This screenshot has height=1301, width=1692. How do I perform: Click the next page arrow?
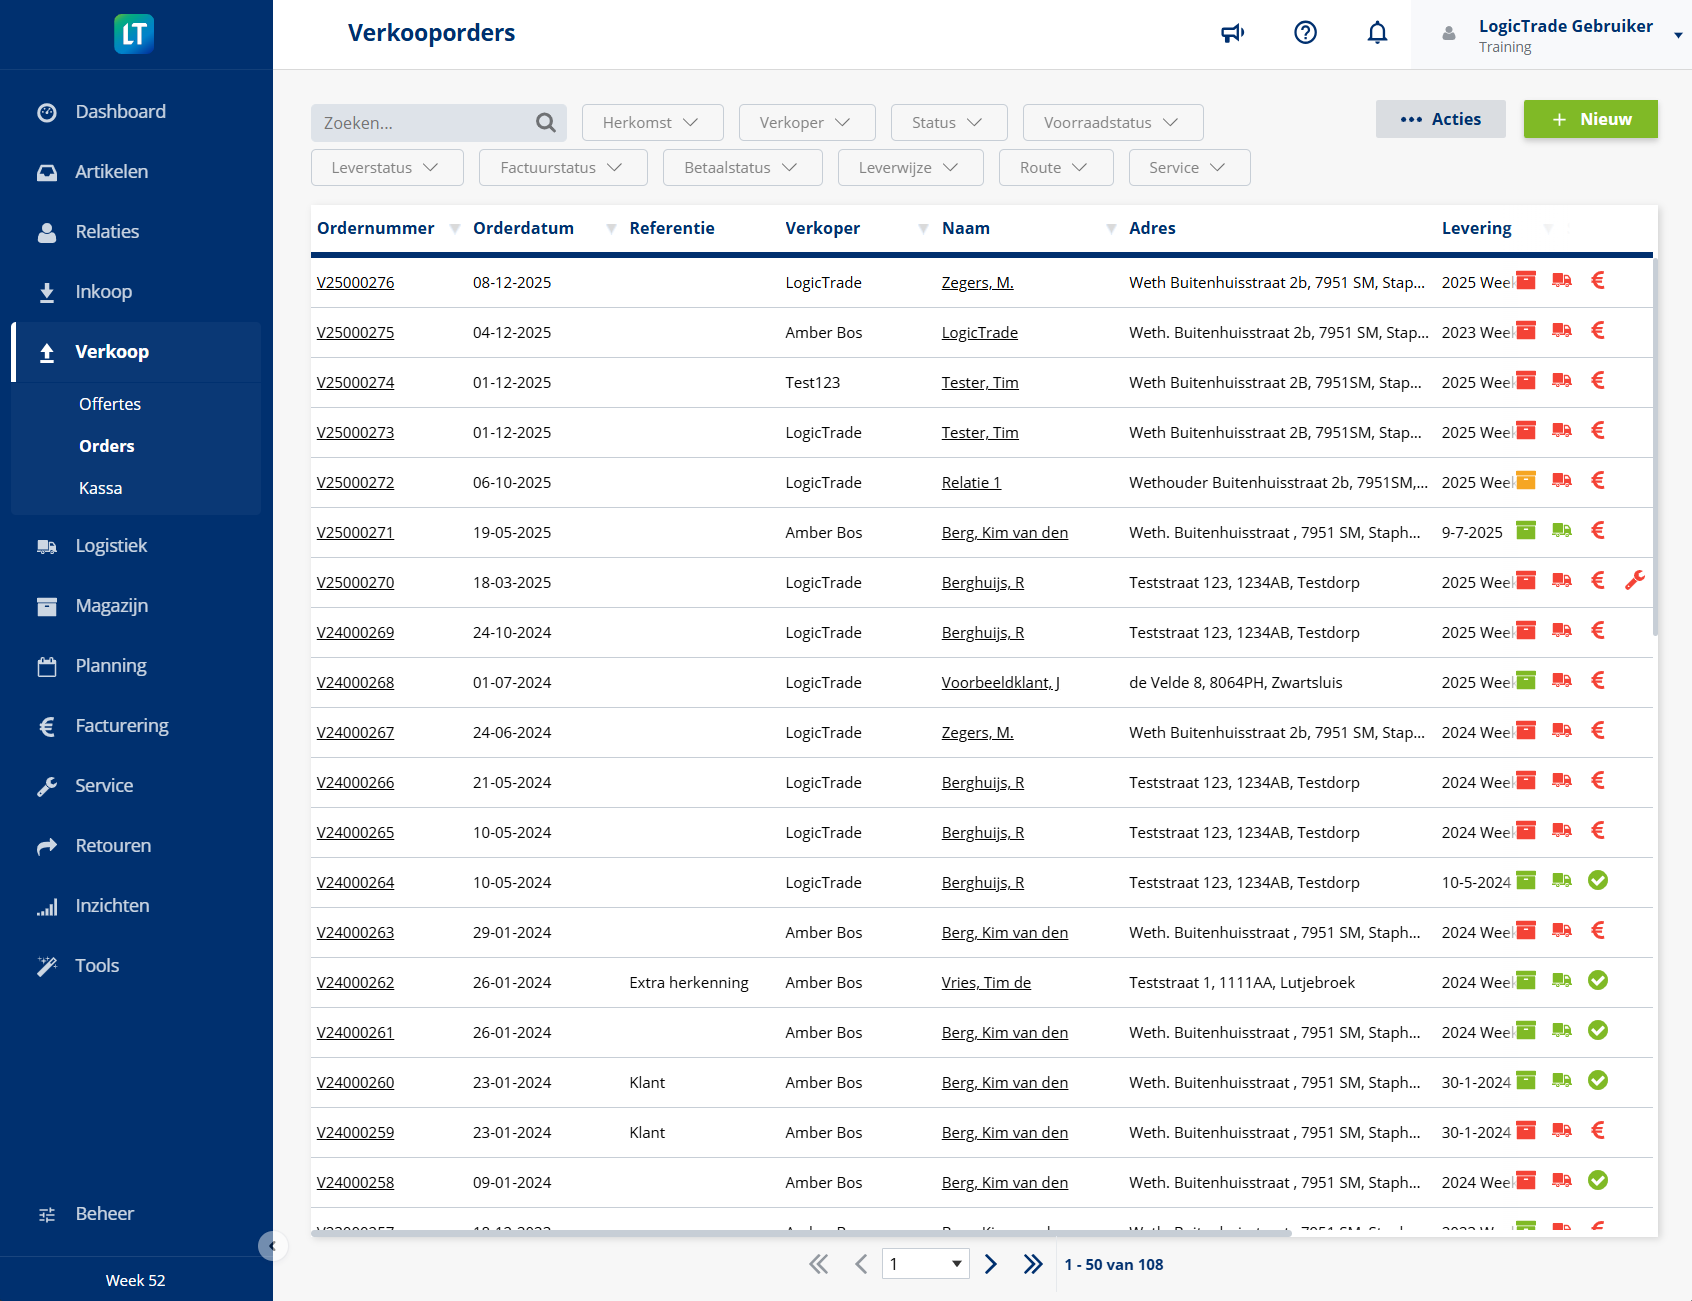[990, 1264]
